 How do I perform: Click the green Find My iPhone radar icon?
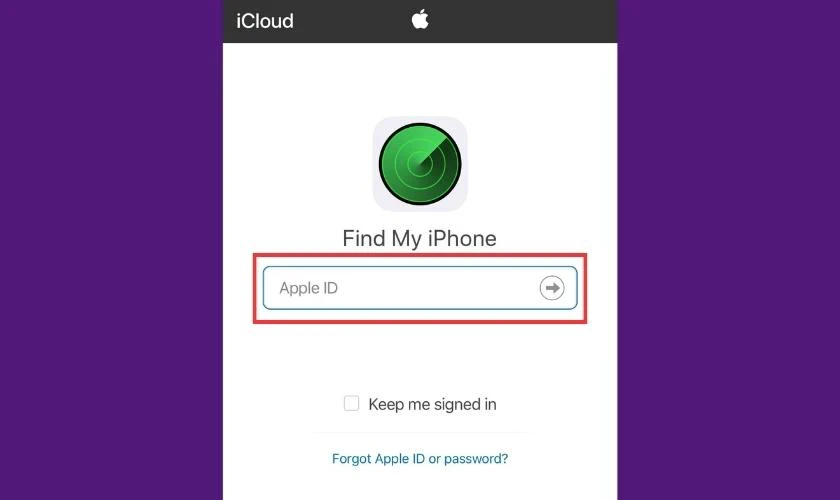click(420, 164)
